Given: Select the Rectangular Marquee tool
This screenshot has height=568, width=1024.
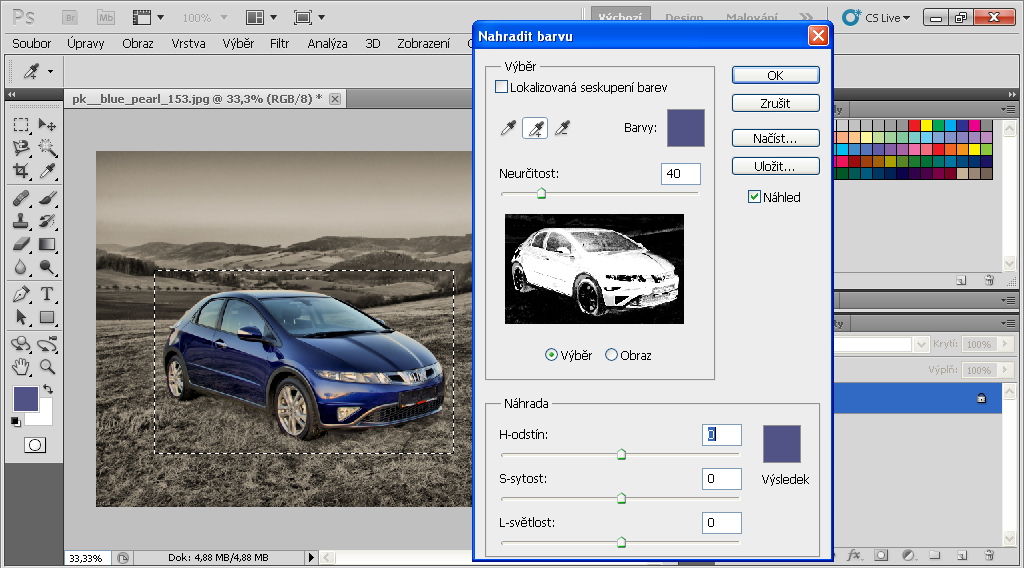Looking at the screenshot, I should pyautogui.click(x=21, y=124).
